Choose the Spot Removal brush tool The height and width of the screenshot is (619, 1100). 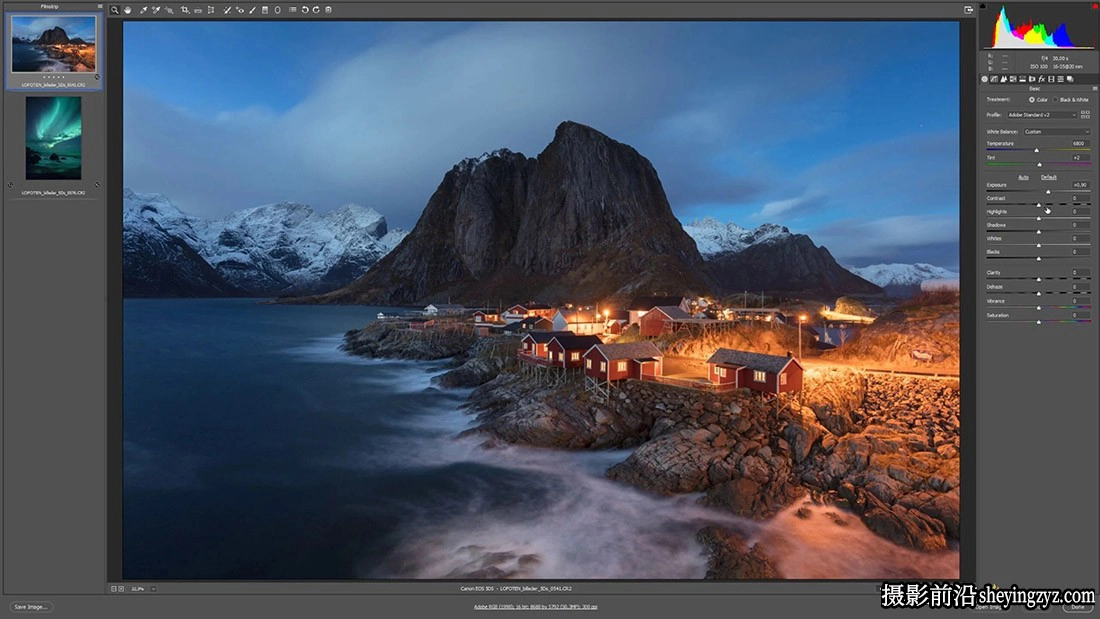[x=227, y=10]
